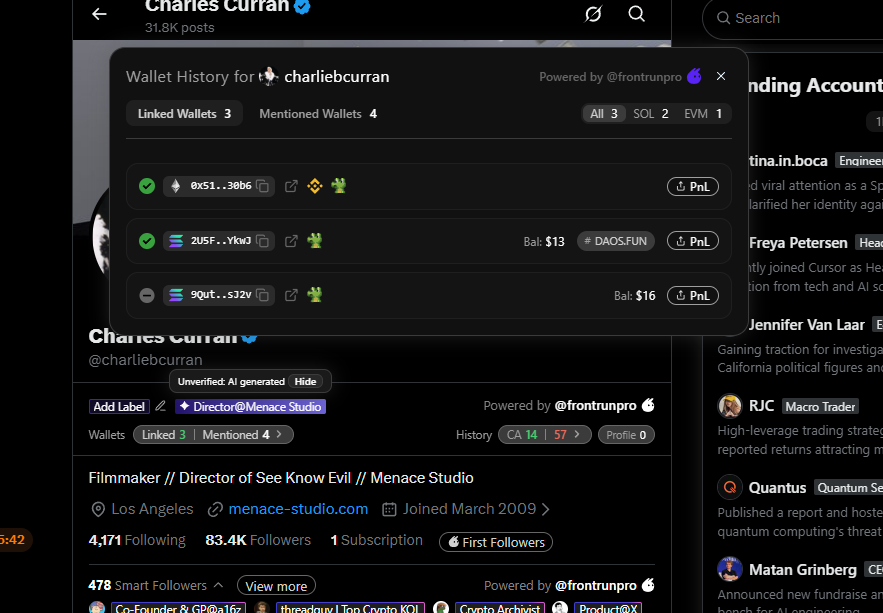Viewport: 883px width, 613px height.
Task: Expand Wallets pill chevron after Mentioned 4
Action: (279, 434)
